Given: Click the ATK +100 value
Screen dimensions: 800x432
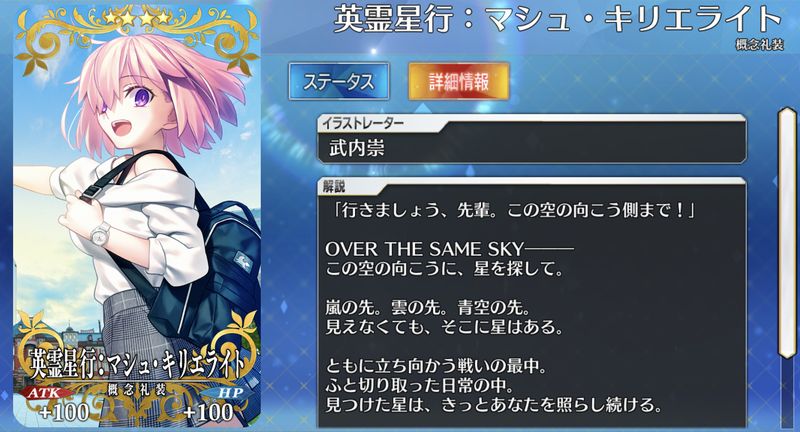Looking at the screenshot, I should click(64, 412).
